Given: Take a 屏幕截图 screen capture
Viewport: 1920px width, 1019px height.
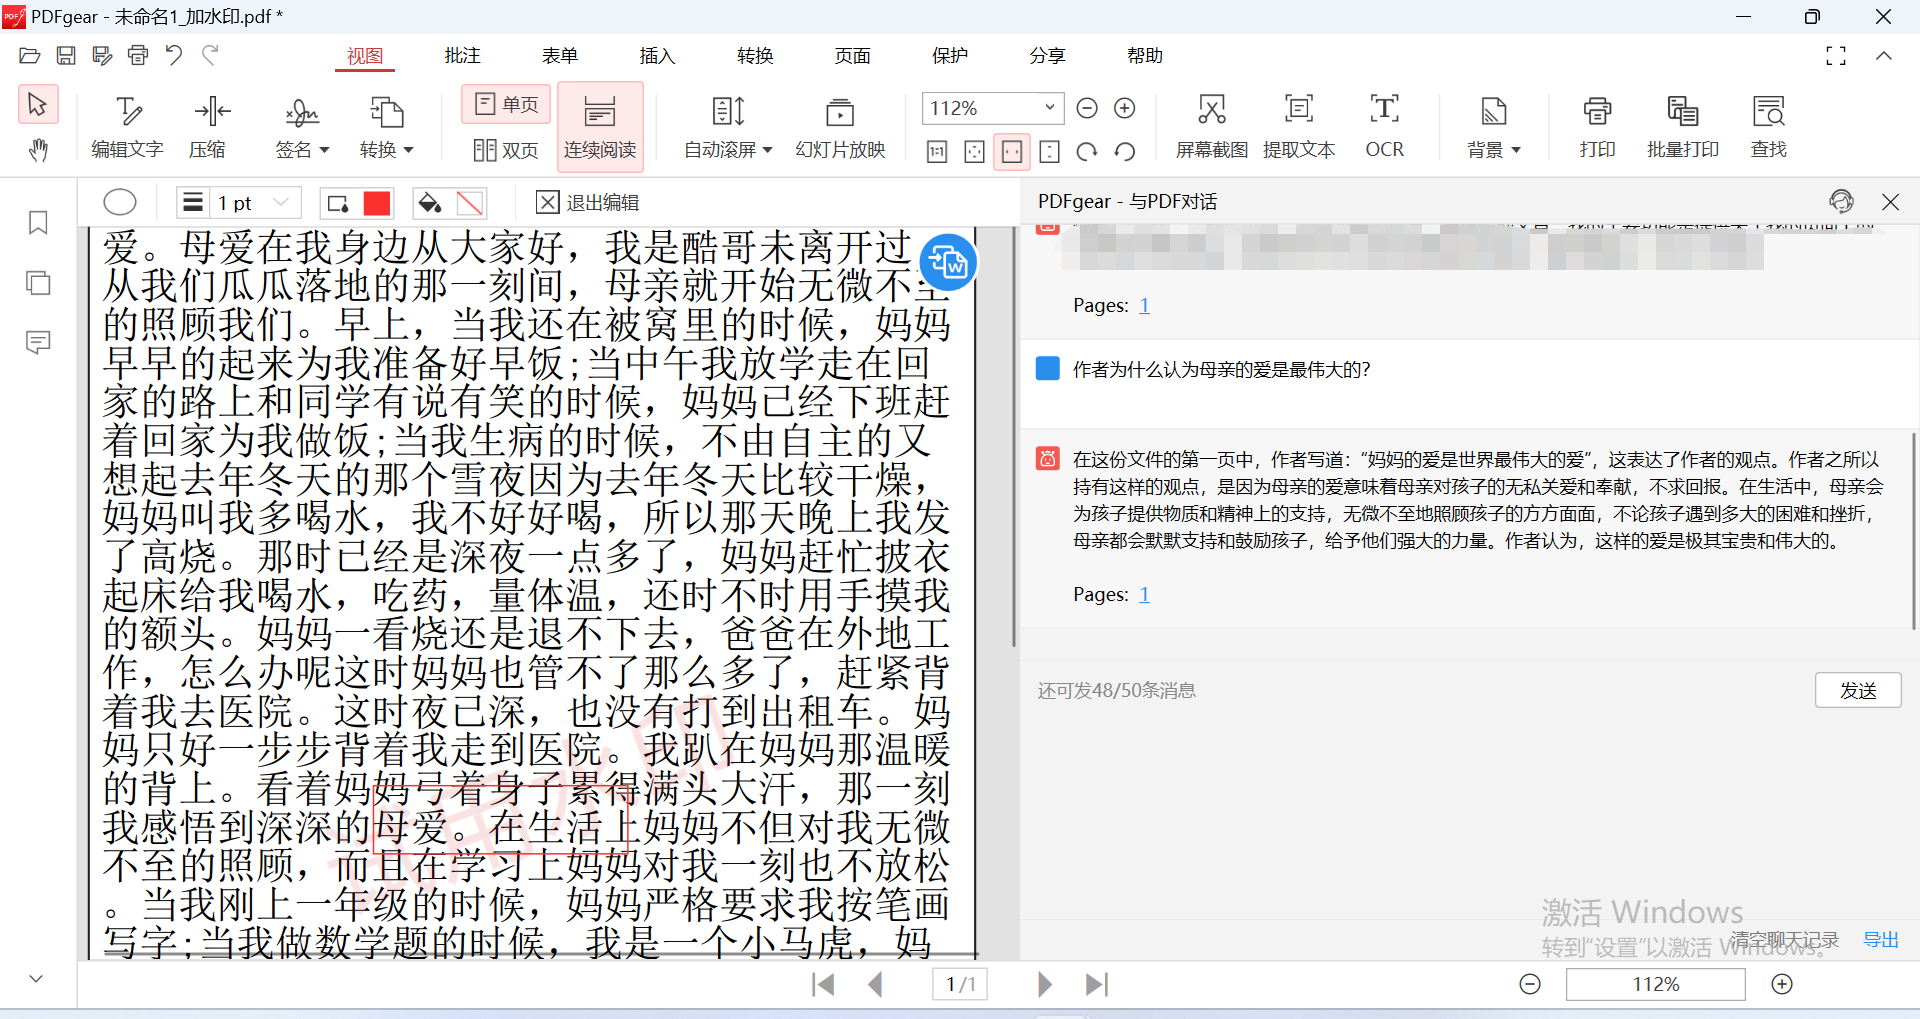Looking at the screenshot, I should pos(1210,125).
